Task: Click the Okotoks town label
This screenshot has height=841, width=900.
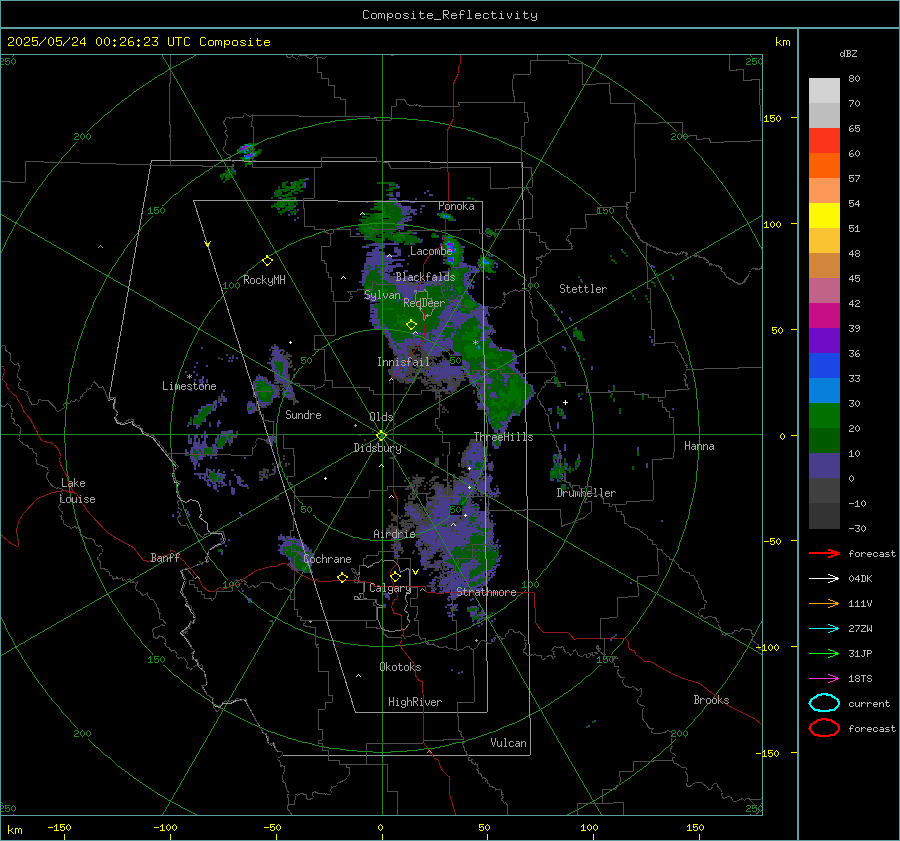Action: point(400,667)
